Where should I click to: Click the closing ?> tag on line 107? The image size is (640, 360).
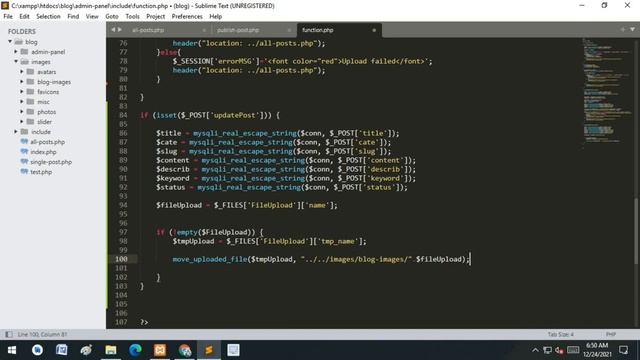144,322
